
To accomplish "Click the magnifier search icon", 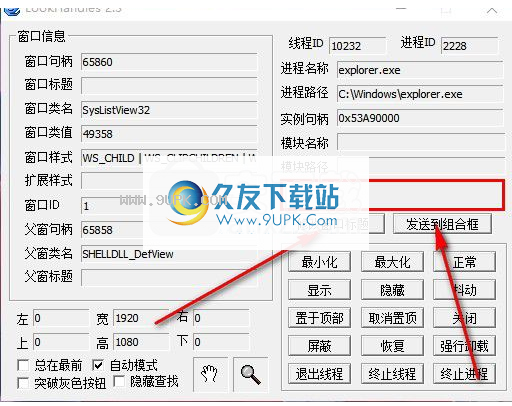I will coord(251,374).
